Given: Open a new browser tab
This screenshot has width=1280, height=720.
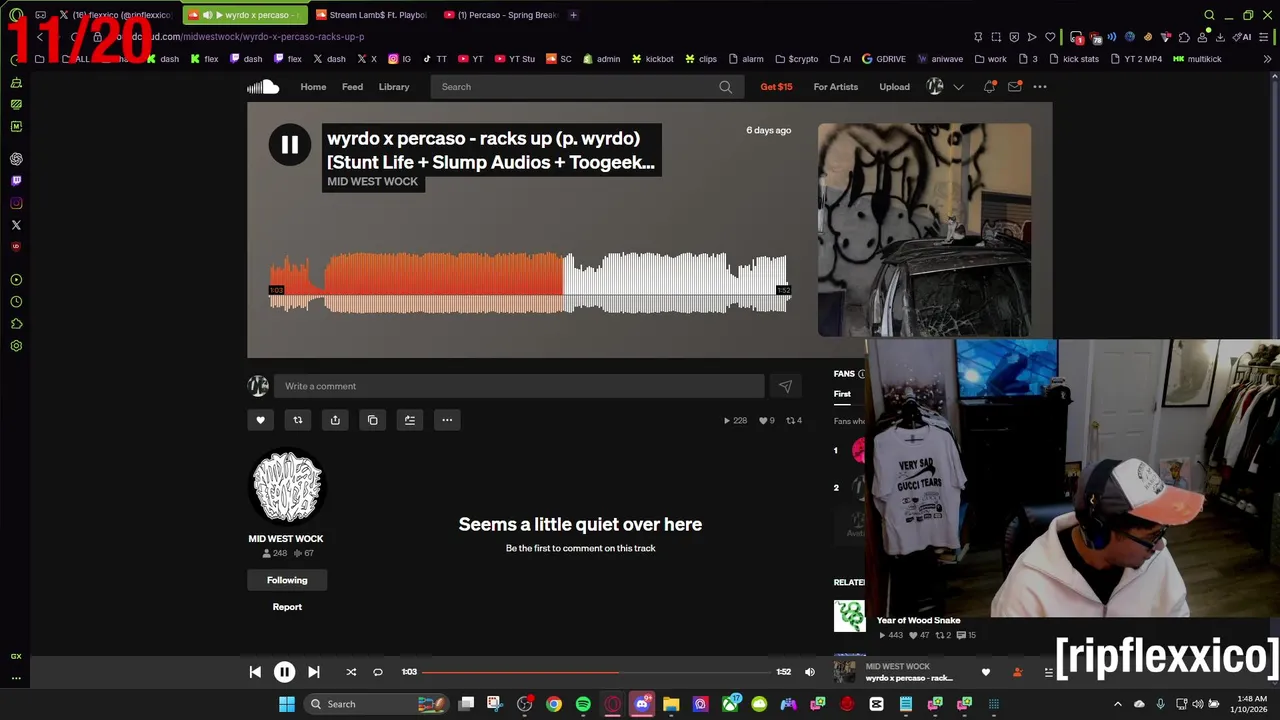Looking at the screenshot, I should [x=573, y=15].
